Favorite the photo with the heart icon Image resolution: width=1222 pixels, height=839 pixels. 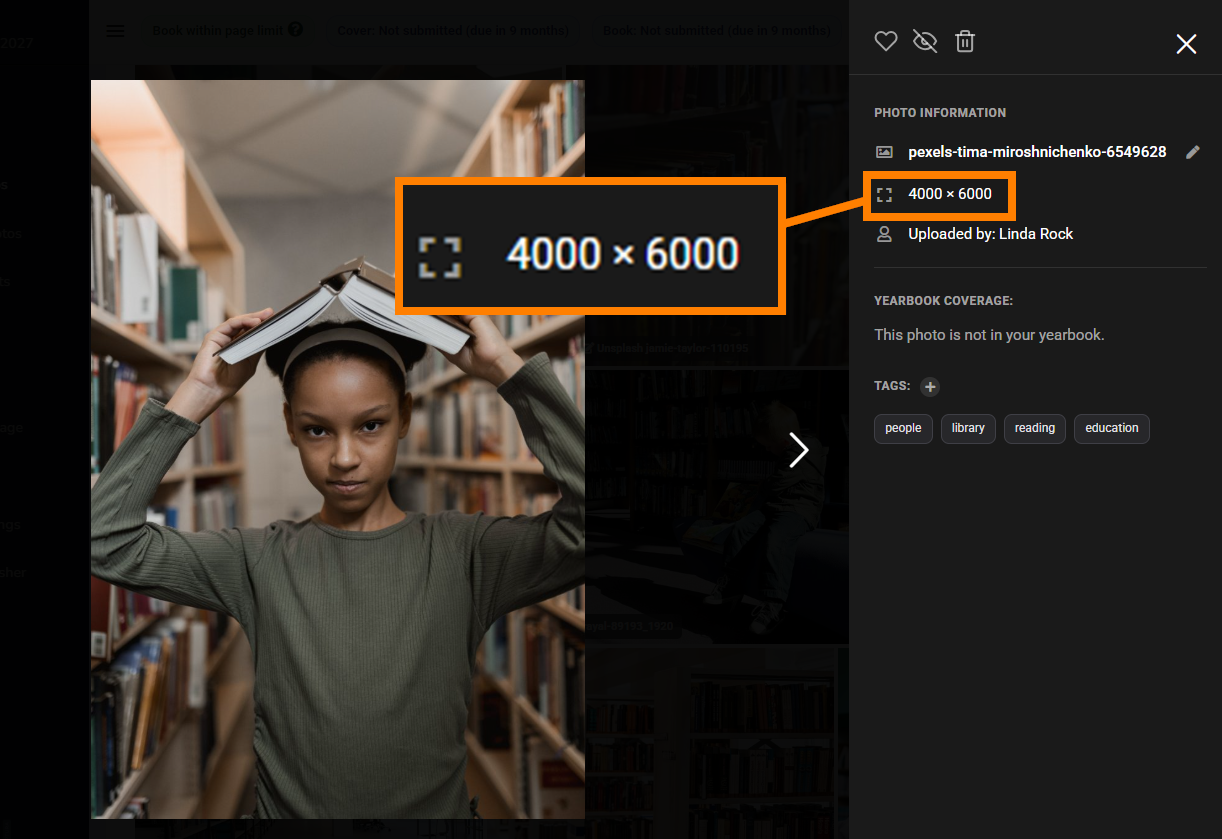pos(885,41)
